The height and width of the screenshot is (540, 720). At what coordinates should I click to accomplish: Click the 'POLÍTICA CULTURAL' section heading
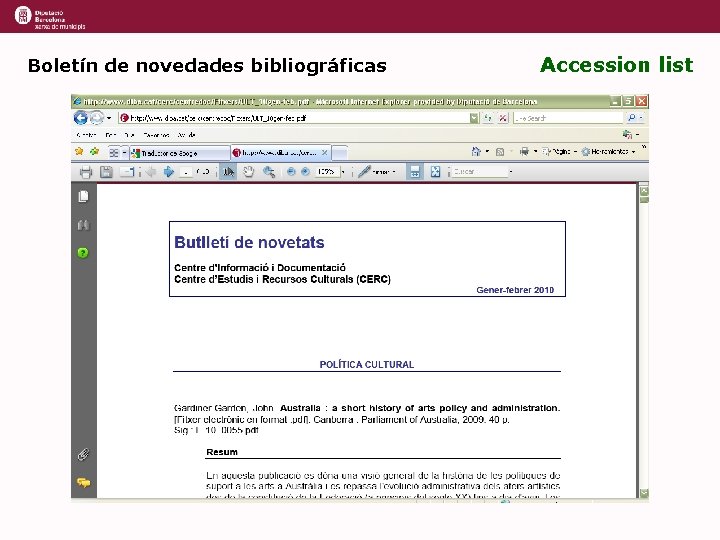click(x=367, y=365)
